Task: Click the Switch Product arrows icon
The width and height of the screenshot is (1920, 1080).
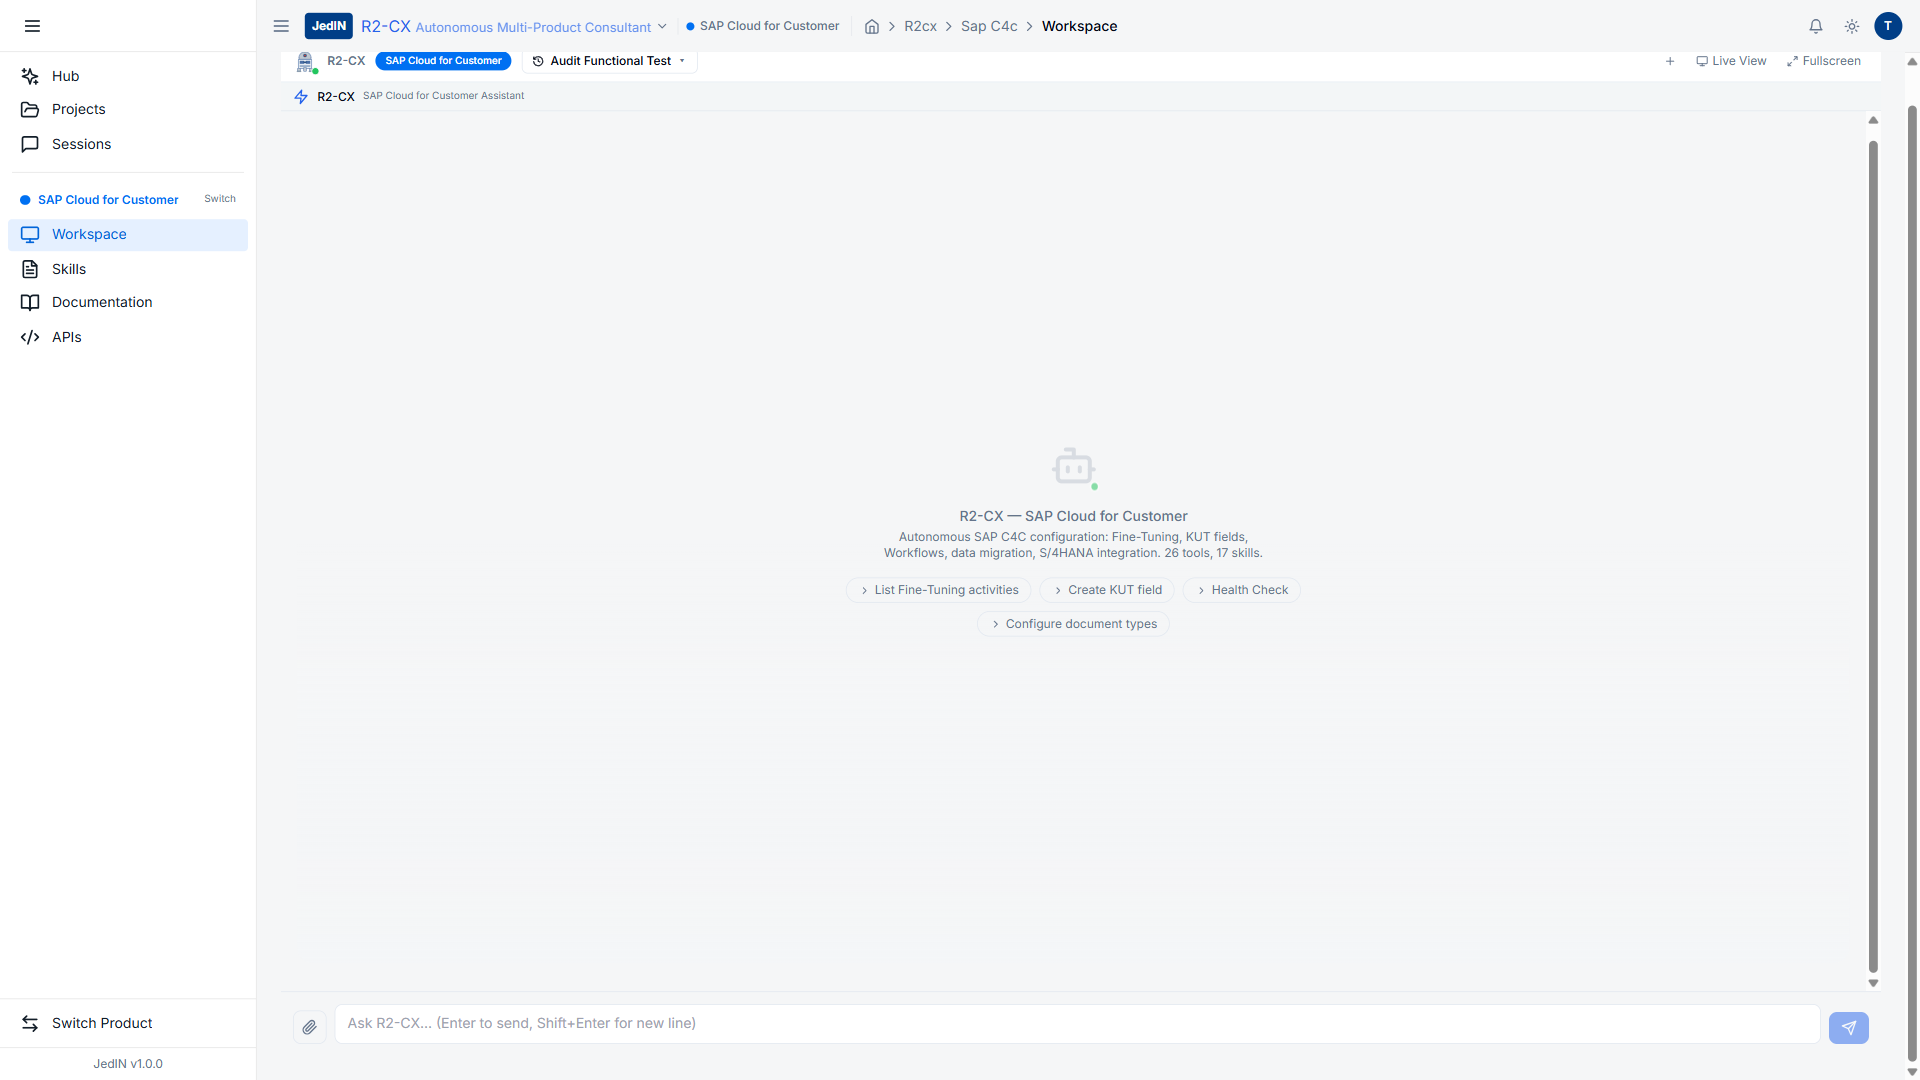Action: 30,1023
